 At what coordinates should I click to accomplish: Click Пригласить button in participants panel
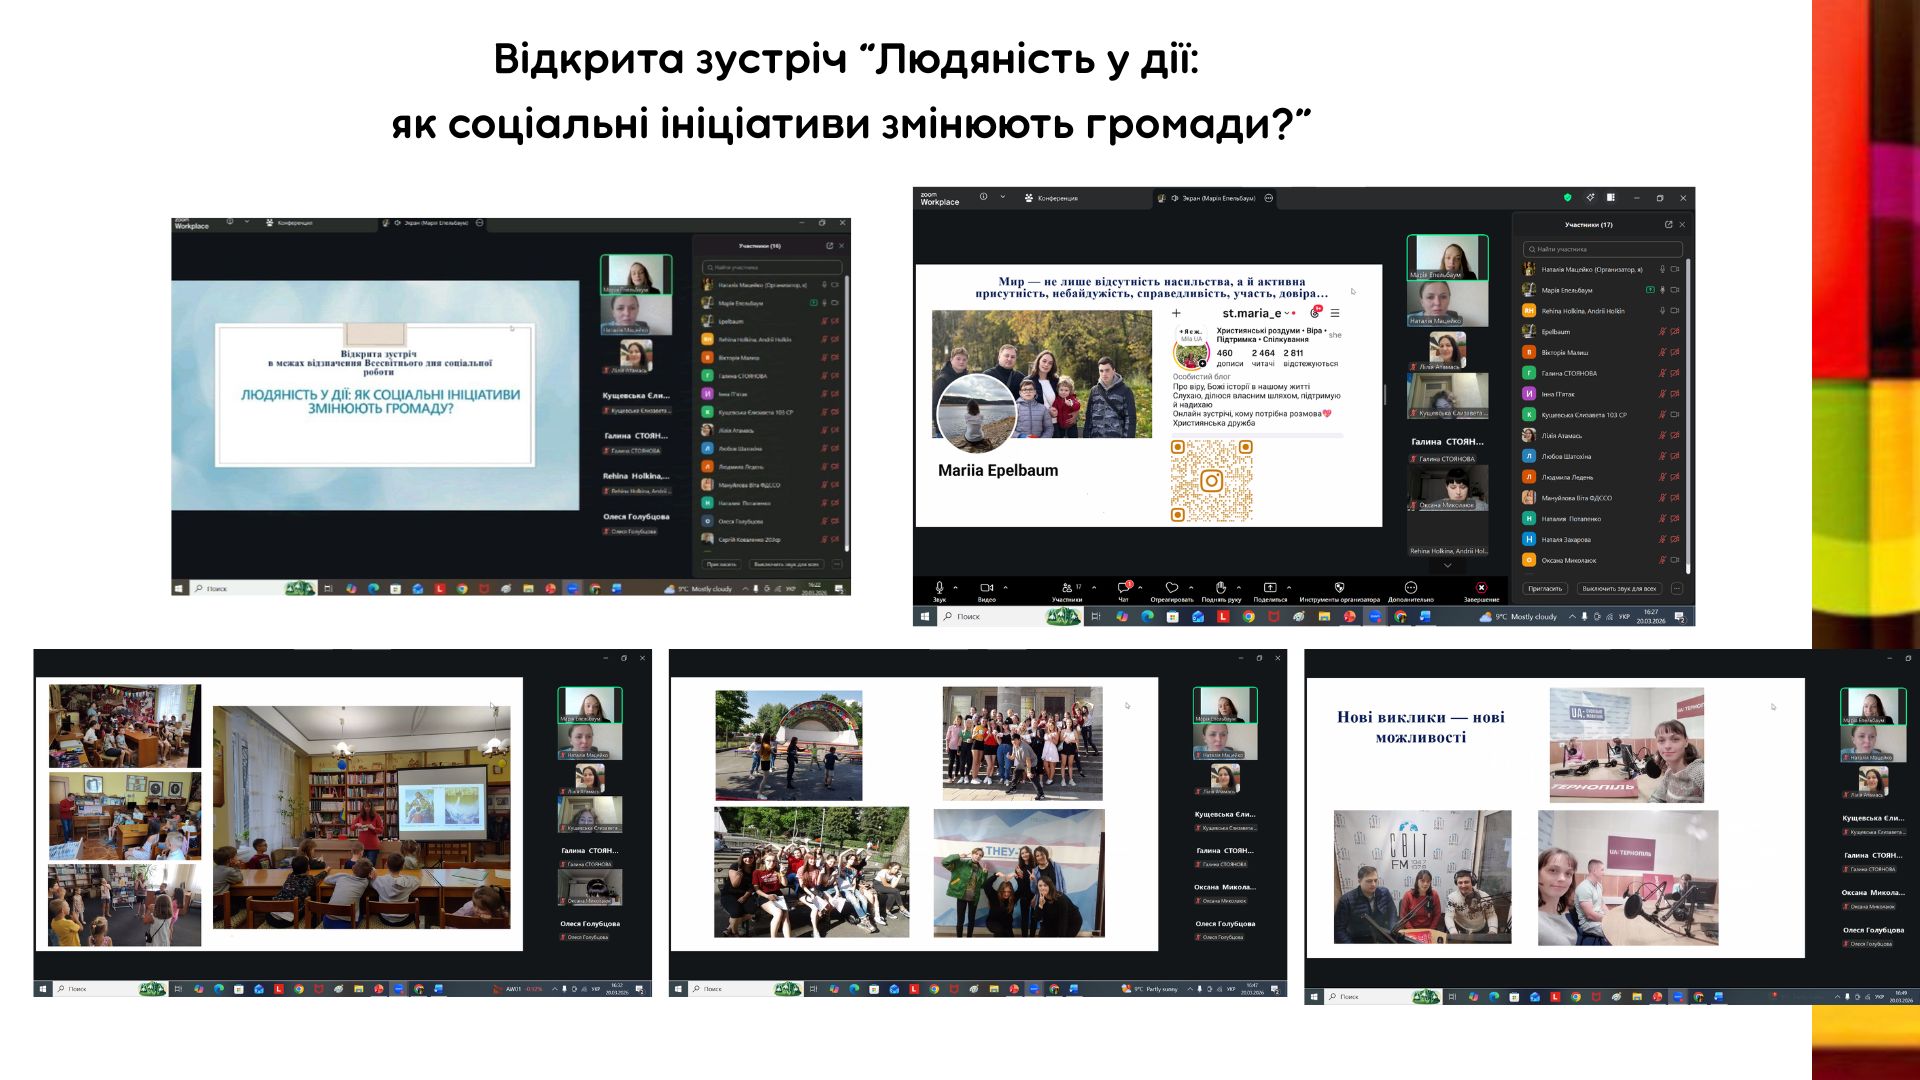point(1545,589)
